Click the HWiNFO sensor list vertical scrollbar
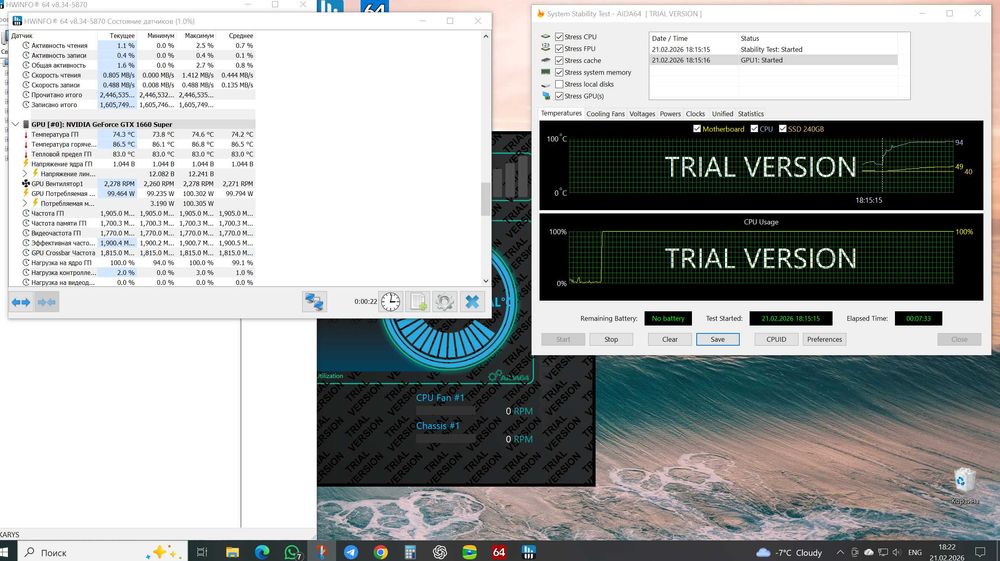The width and height of the screenshot is (1000, 561). tap(486, 200)
